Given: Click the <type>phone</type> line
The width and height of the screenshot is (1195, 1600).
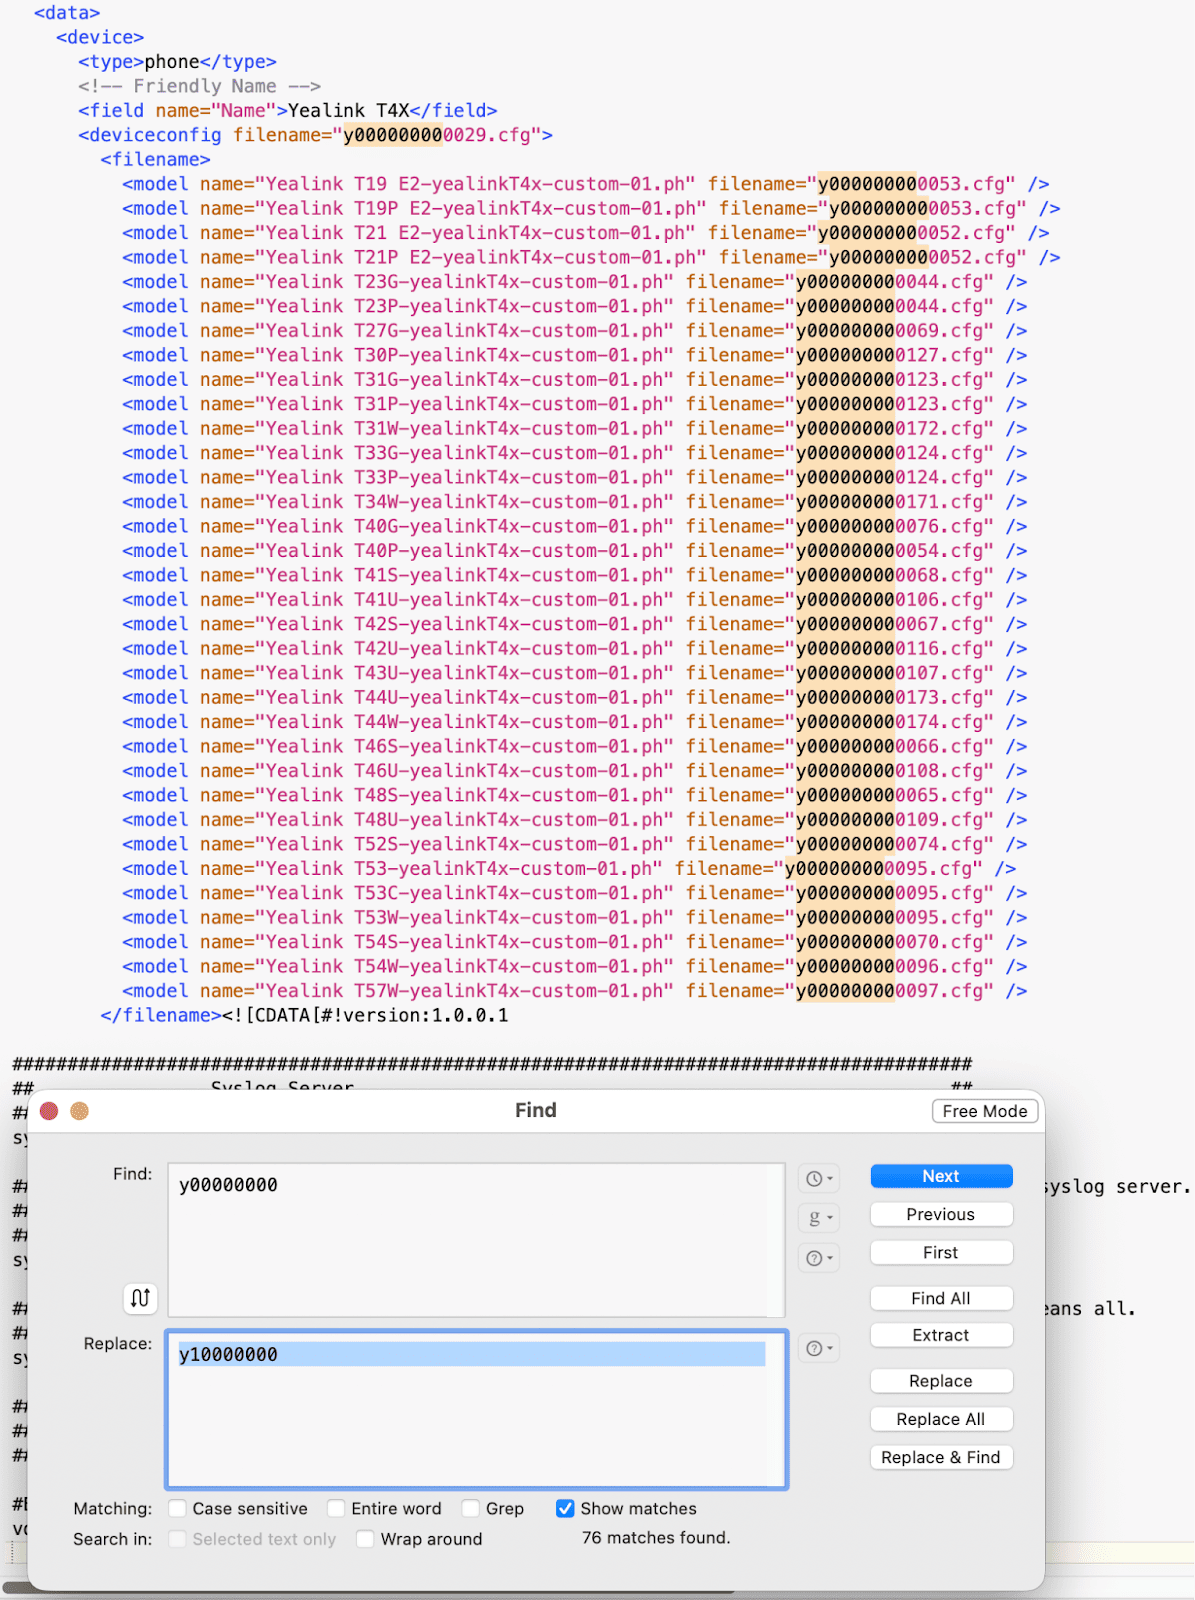Looking at the screenshot, I should click(x=177, y=62).
